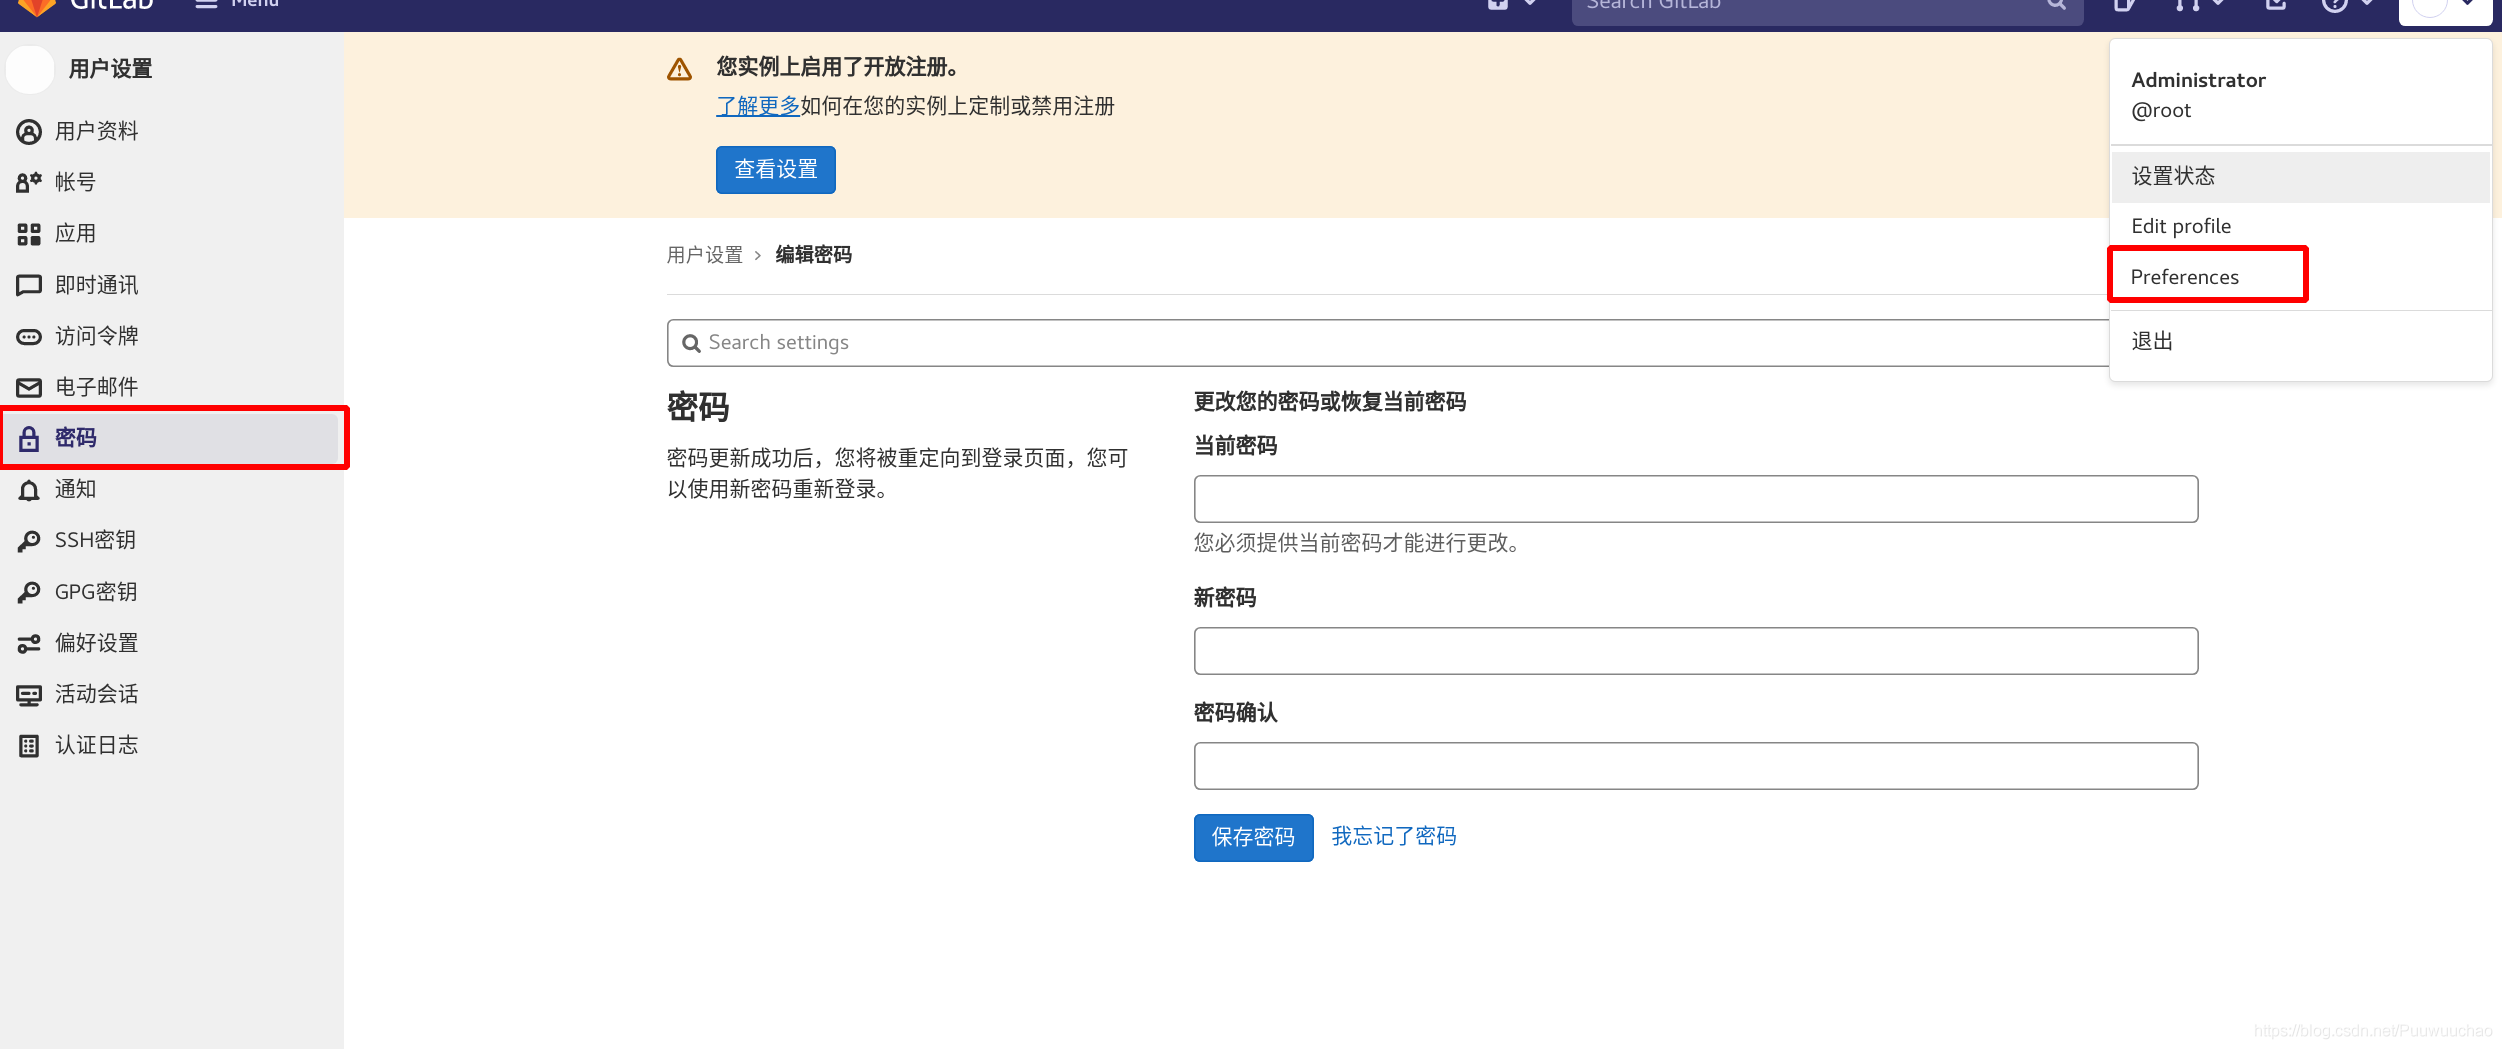Open 即时通讯 settings
Viewport: 2502px width, 1049px height.
pos(97,284)
